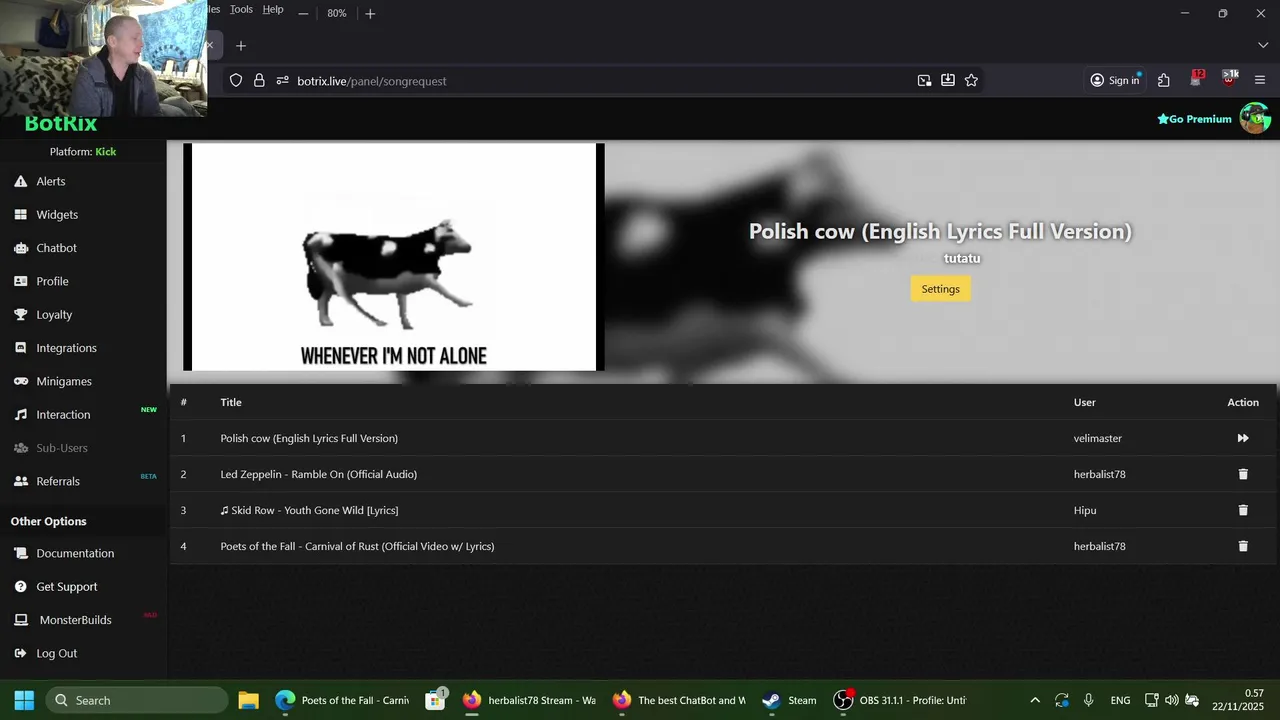Open the Firefox extensions puzzle icon

[1164, 81]
